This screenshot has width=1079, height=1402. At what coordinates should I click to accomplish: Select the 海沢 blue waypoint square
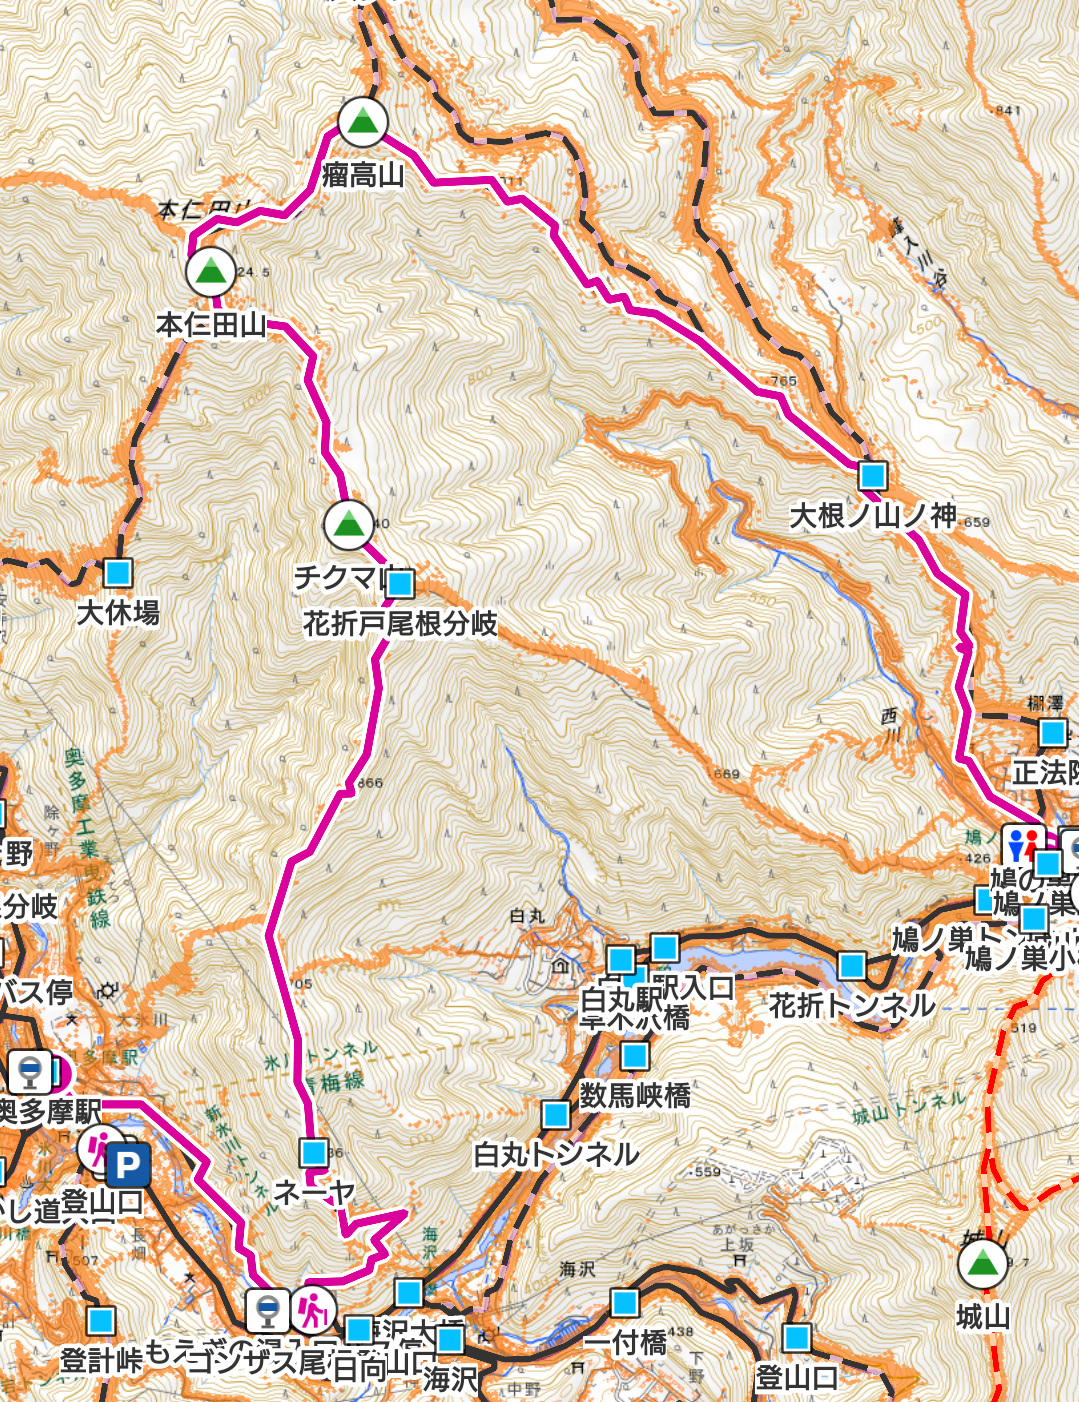click(450, 1340)
